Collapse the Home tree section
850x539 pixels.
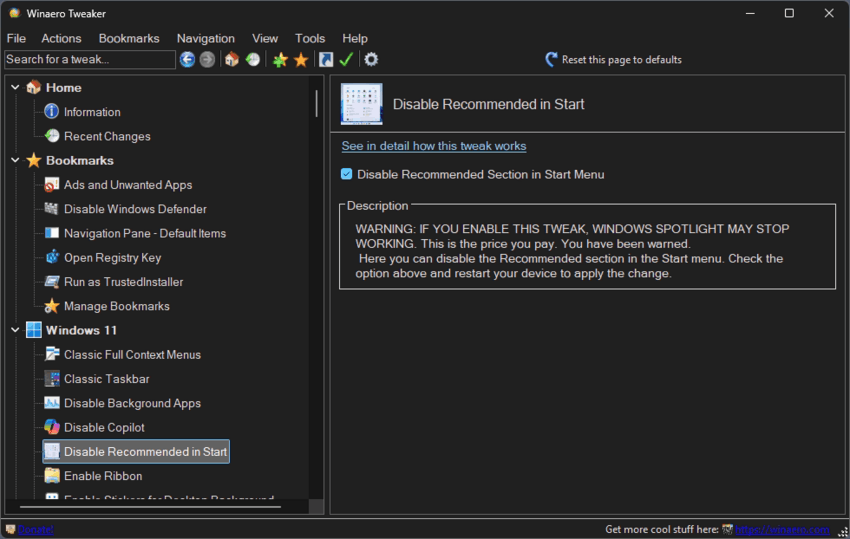coord(15,87)
